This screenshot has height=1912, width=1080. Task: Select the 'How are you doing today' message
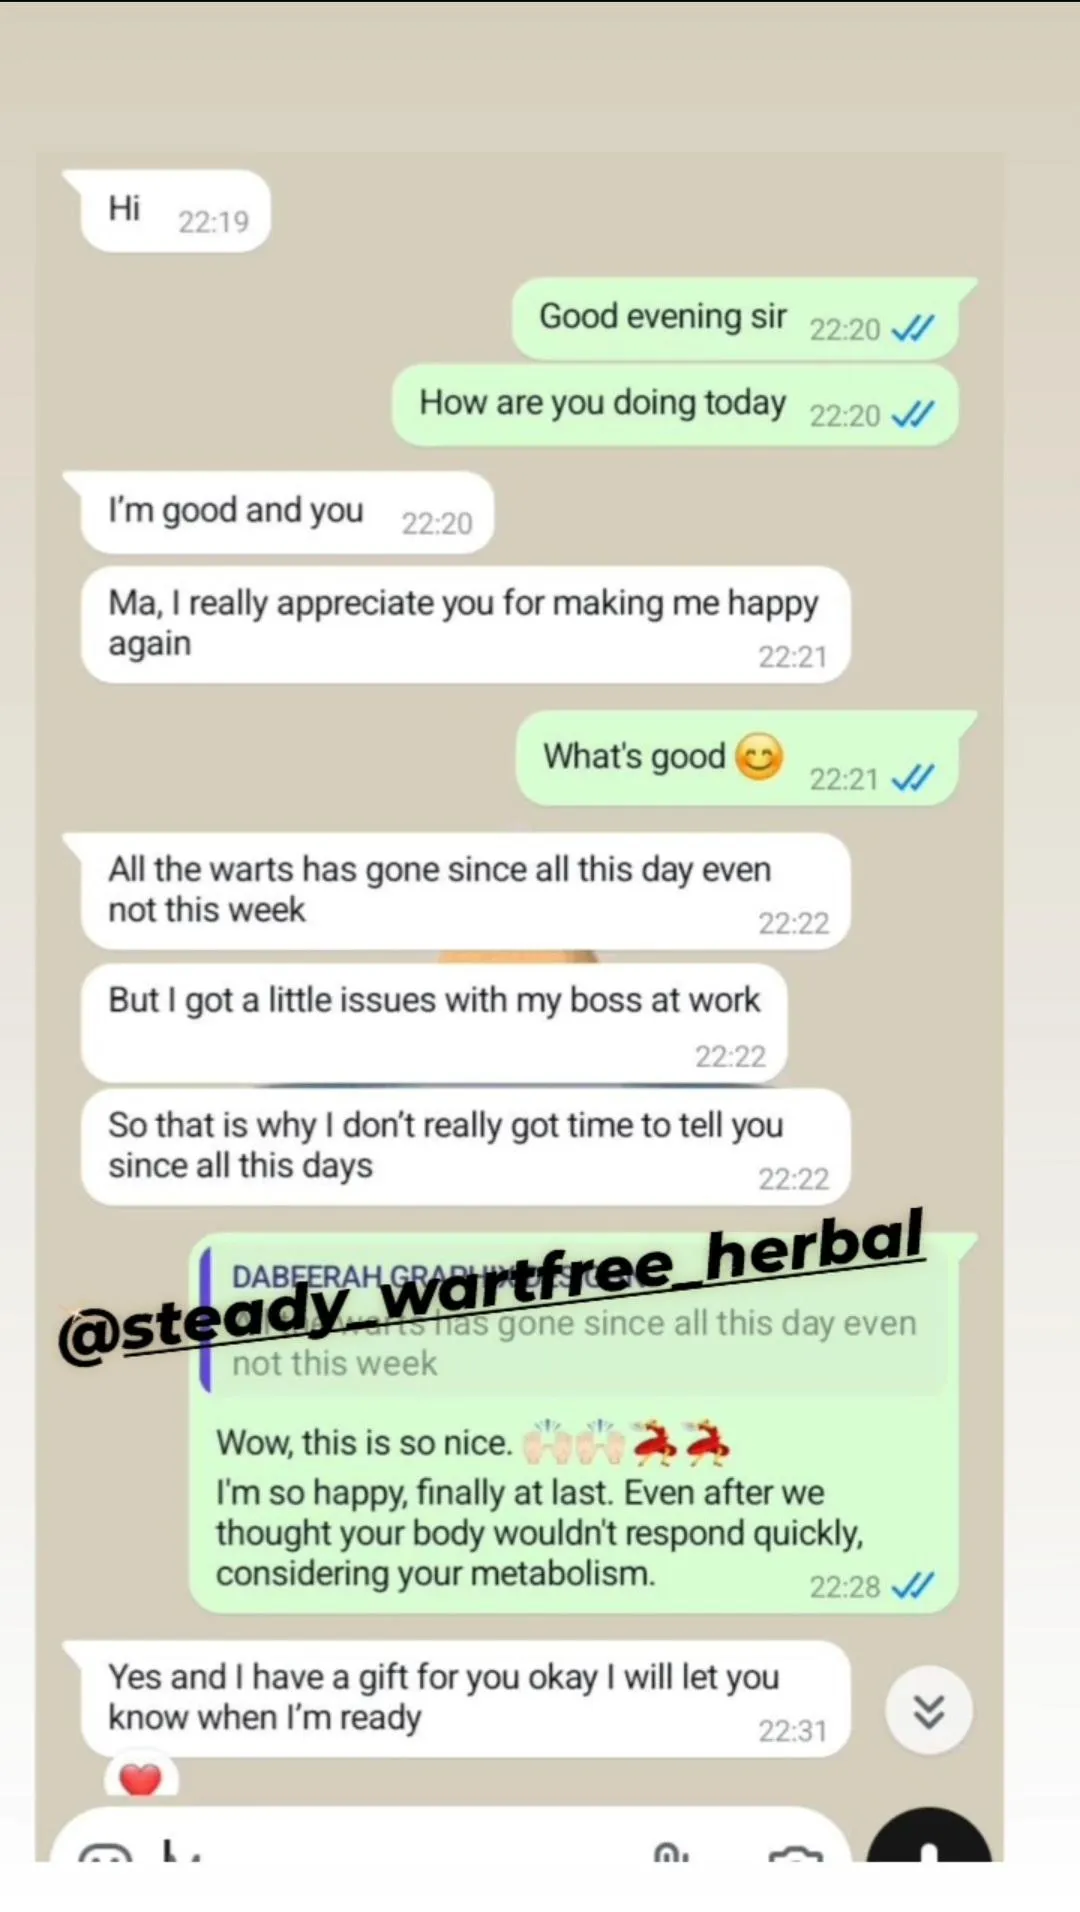click(676, 405)
